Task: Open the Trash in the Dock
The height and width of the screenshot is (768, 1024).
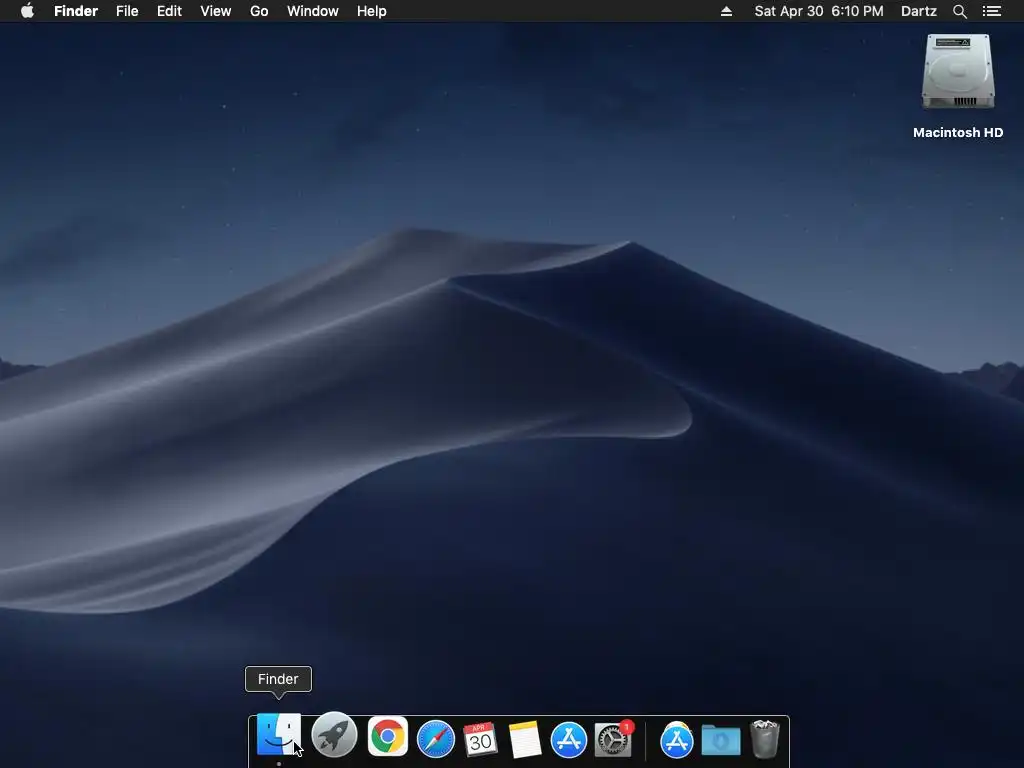Action: click(x=765, y=739)
